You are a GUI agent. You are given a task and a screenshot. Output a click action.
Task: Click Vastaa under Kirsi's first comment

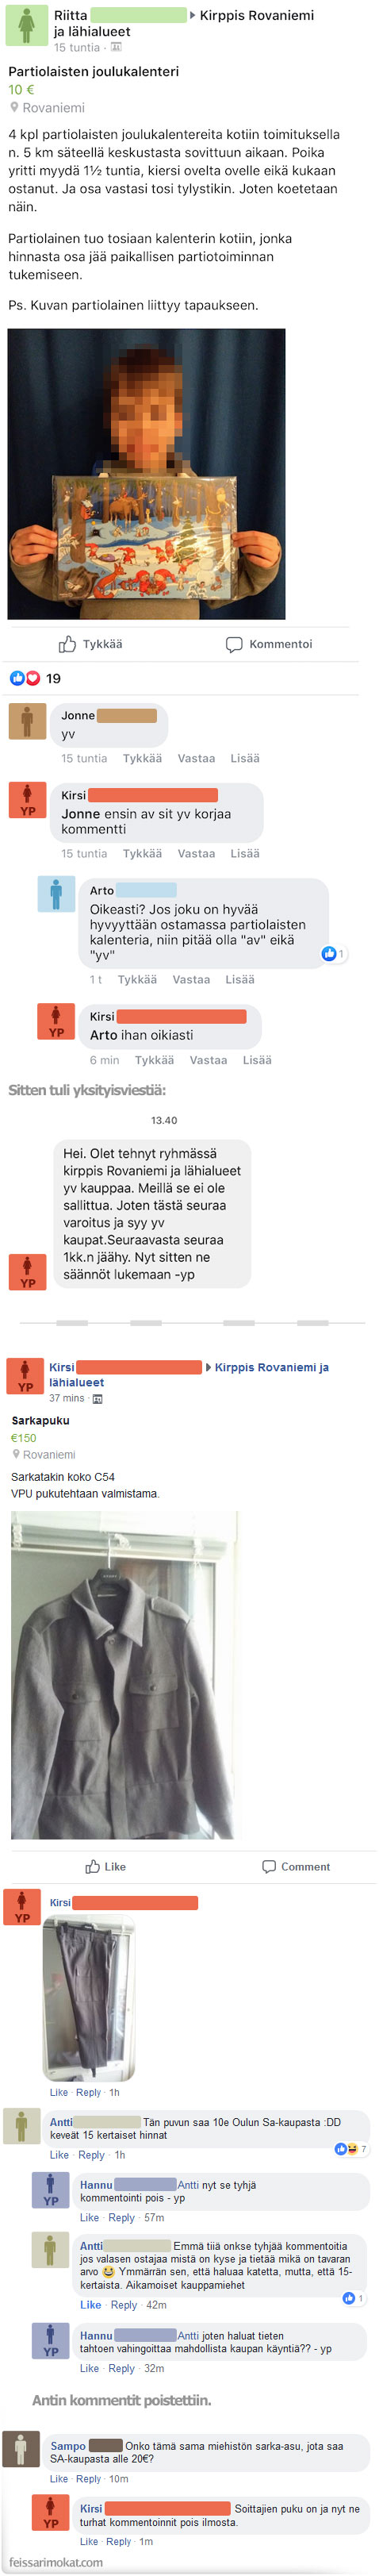(196, 853)
